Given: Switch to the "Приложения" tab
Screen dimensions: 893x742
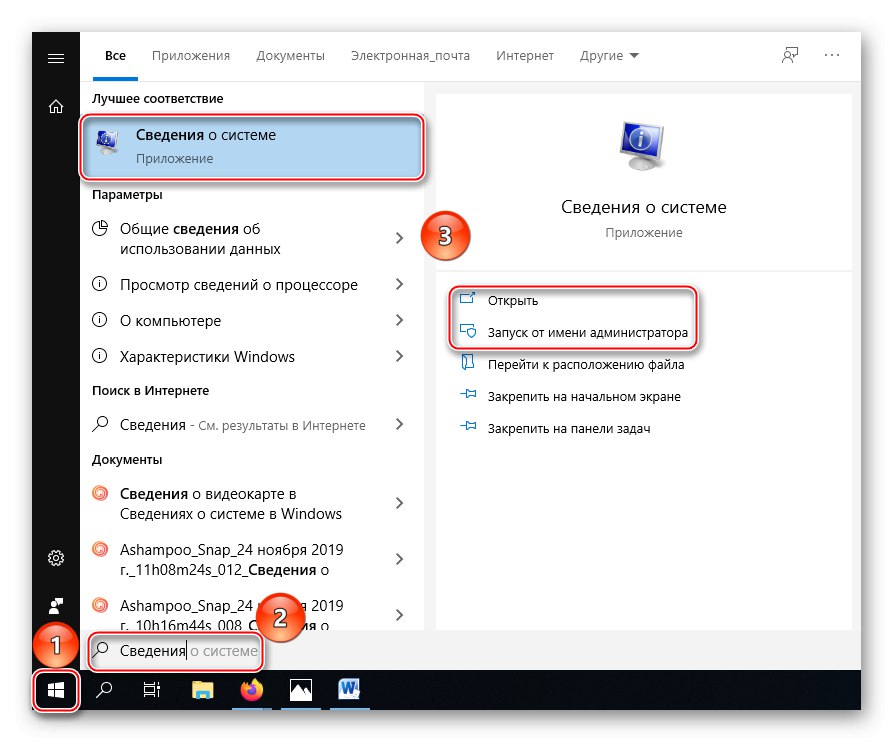Looking at the screenshot, I should click(190, 56).
